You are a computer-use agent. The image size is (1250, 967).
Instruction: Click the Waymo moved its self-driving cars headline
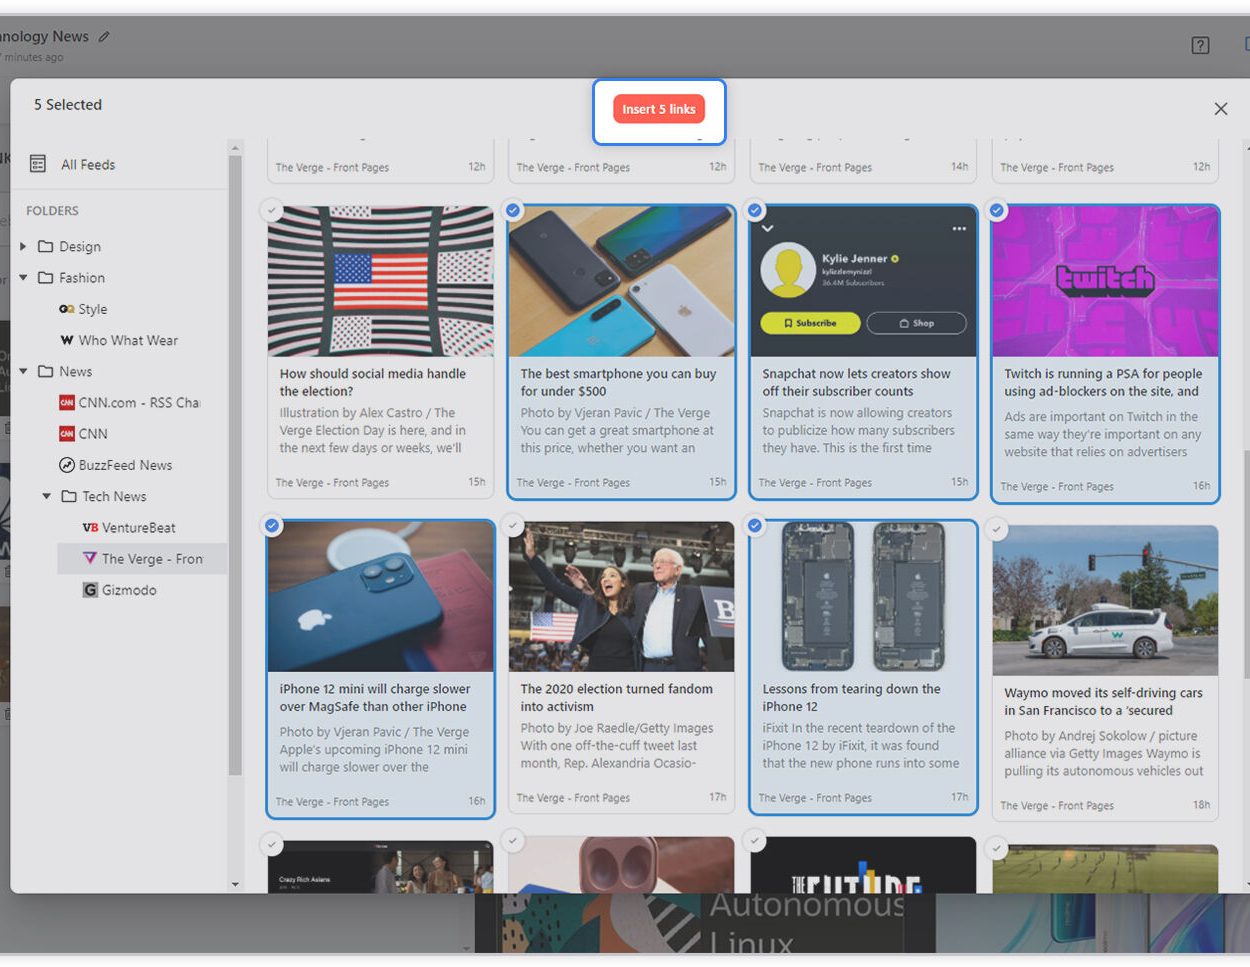pos(1103,702)
